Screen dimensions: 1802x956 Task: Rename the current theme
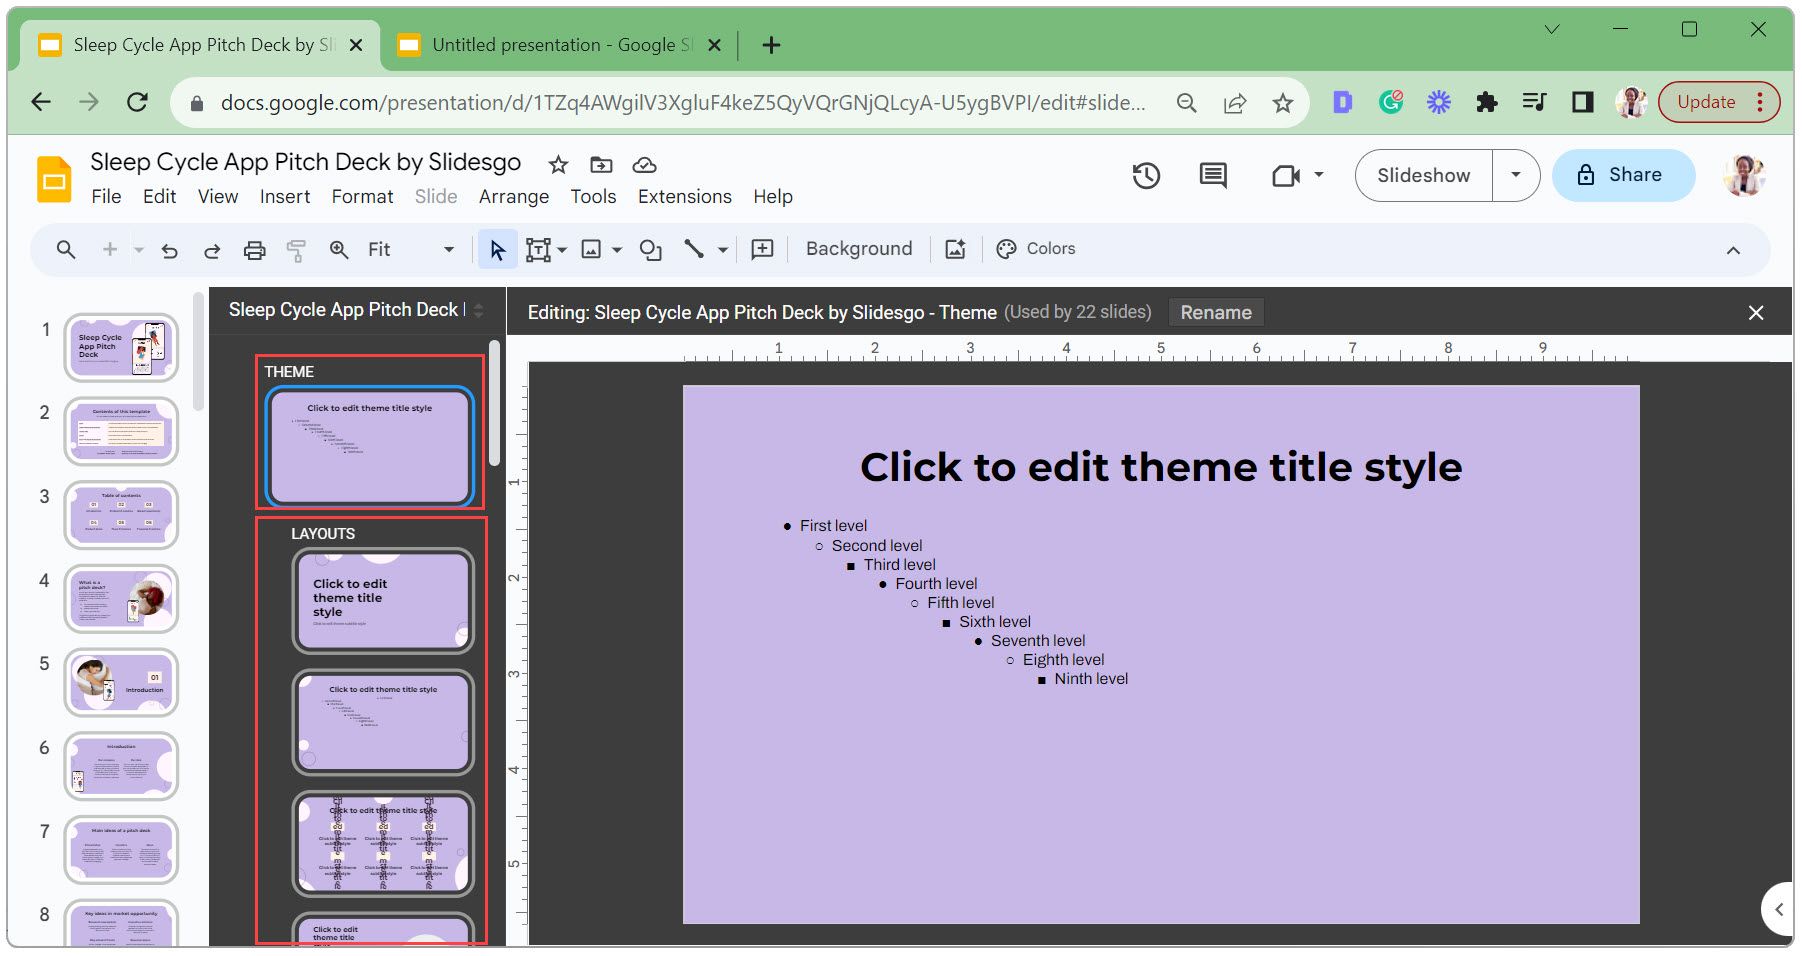click(1216, 312)
